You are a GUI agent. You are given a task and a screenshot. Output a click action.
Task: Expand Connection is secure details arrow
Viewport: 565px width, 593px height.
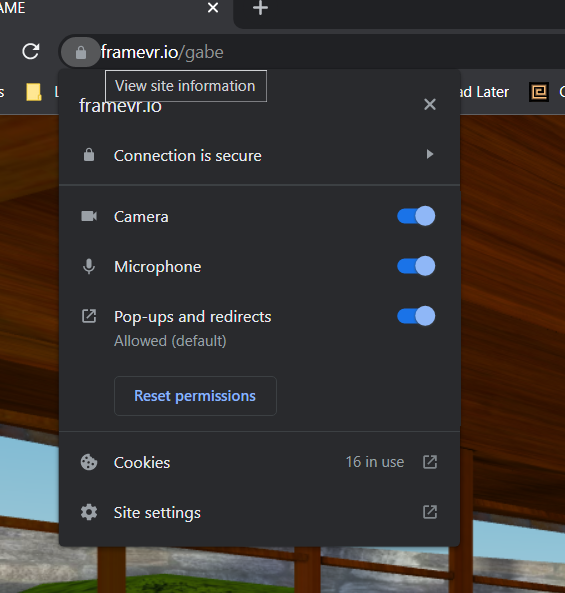[x=430, y=154]
